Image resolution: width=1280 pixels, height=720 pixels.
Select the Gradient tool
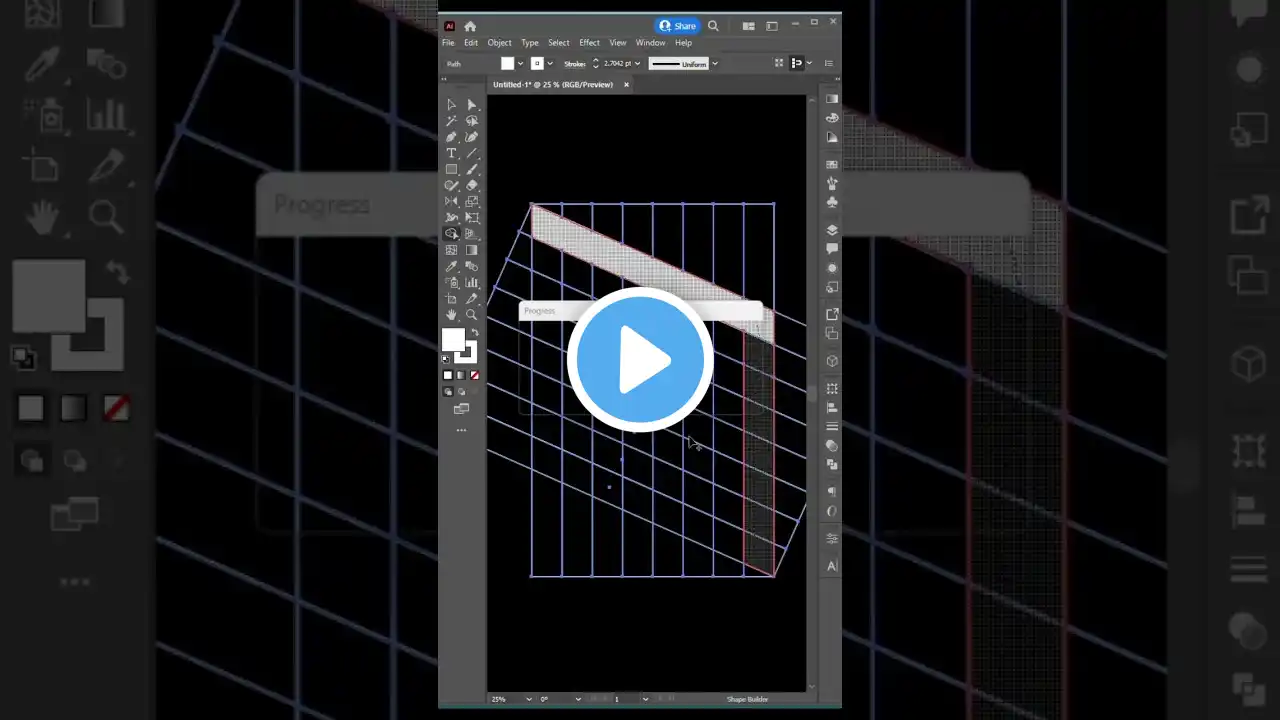pos(471,250)
